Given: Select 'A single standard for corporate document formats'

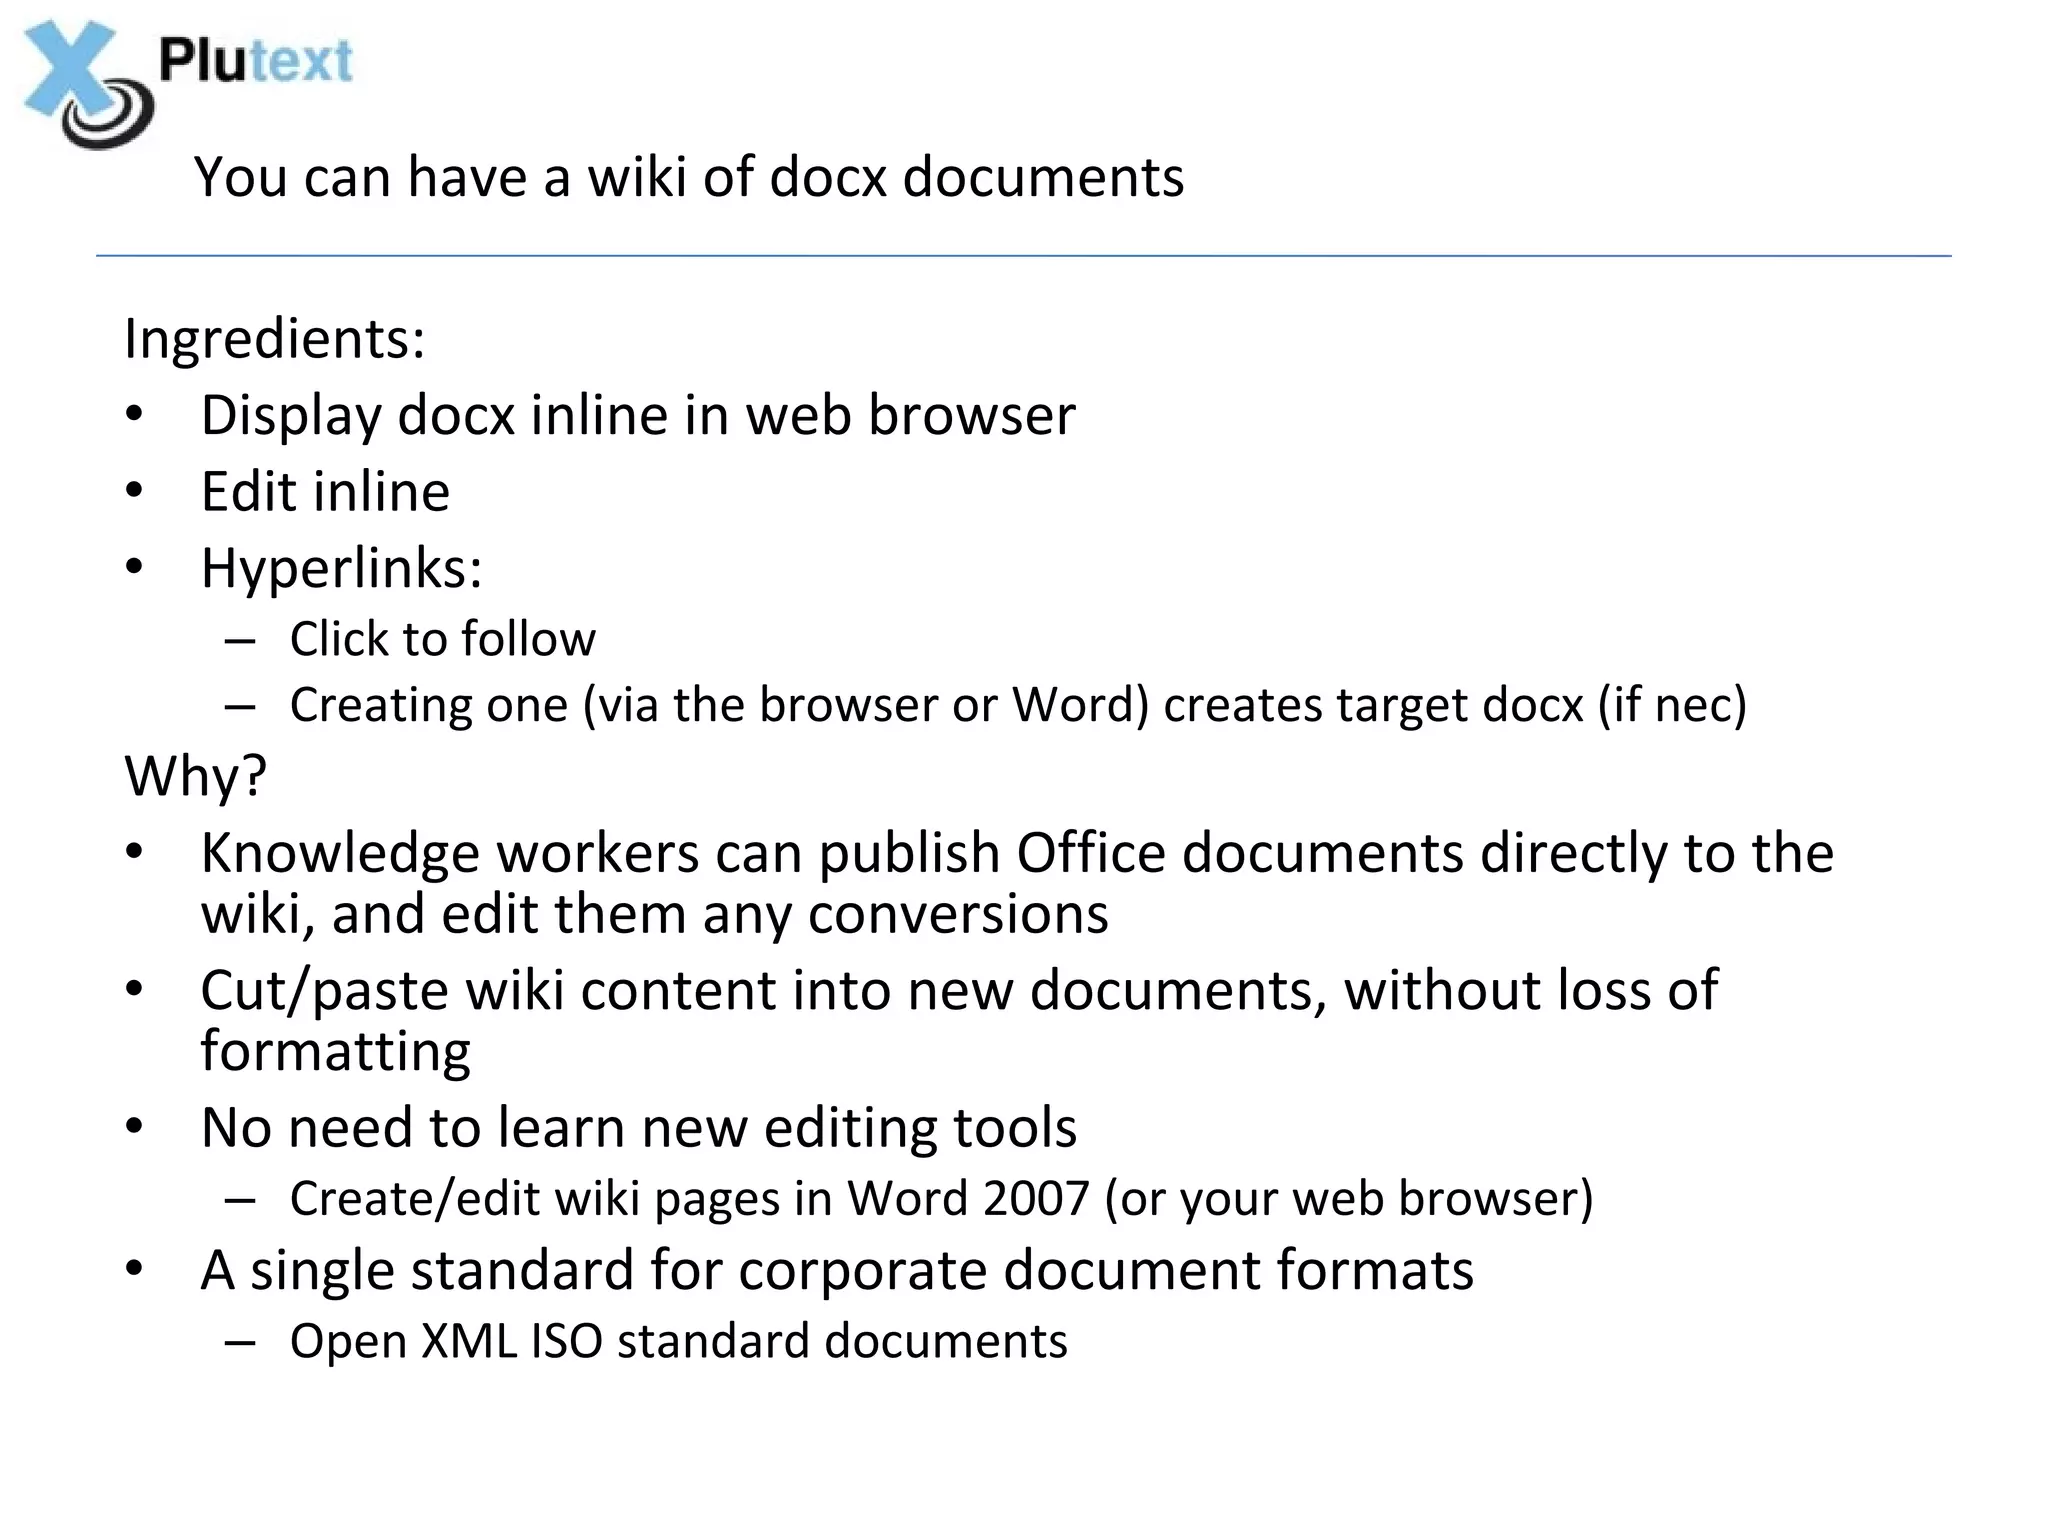Looking at the screenshot, I should 837,1271.
